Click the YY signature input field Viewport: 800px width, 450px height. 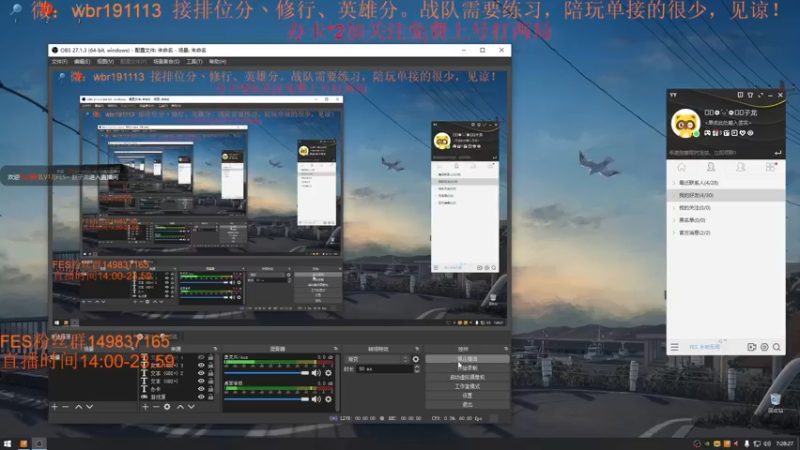click(x=728, y=123)
